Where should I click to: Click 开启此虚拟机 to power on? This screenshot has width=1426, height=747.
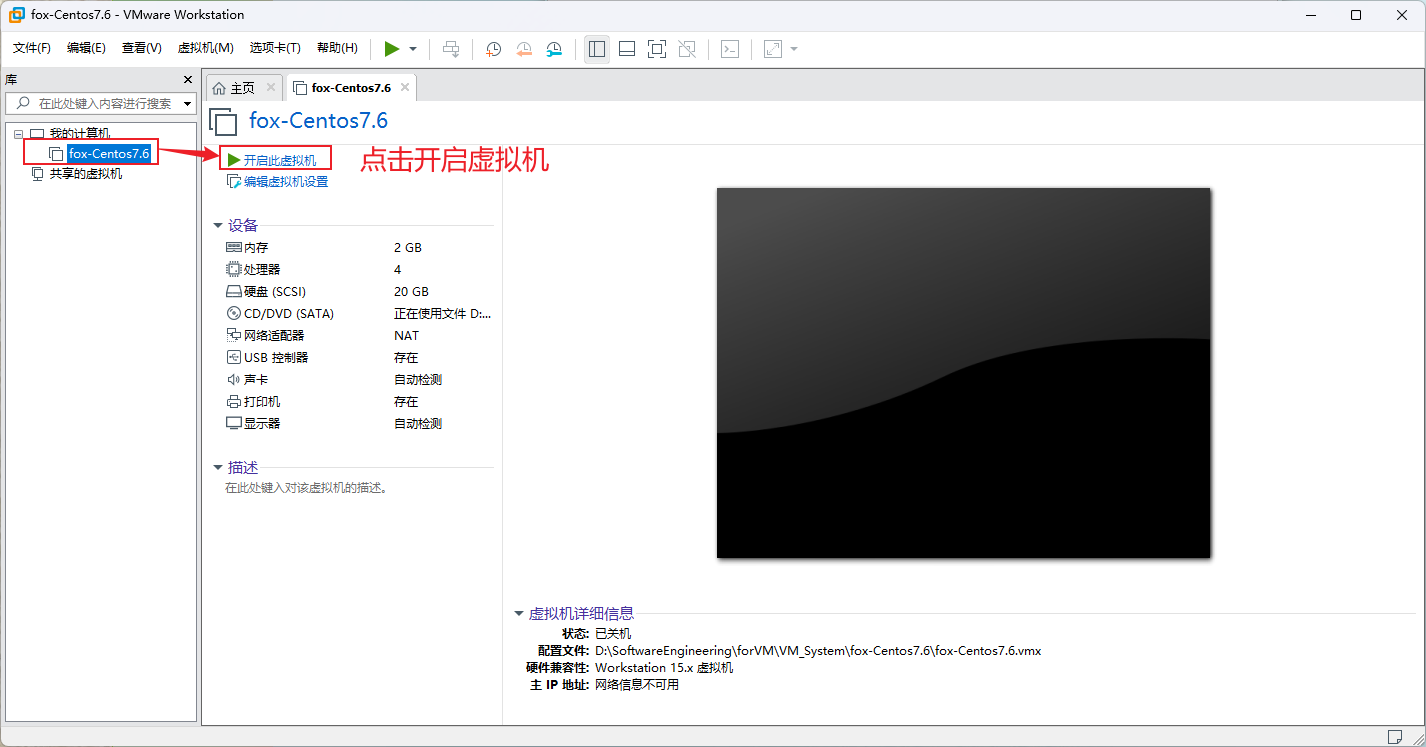[280, 160]
